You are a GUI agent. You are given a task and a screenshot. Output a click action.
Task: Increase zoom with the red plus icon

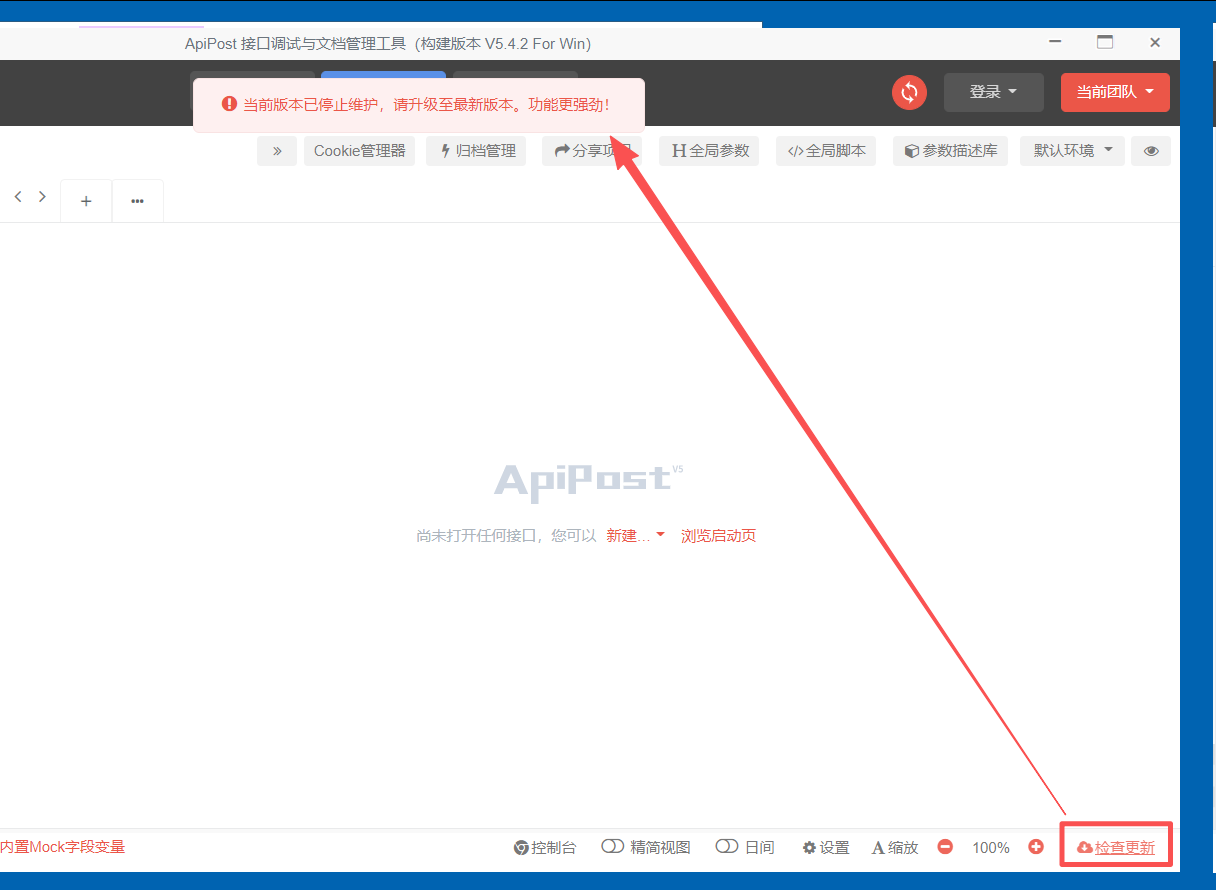coord(1036,847)
